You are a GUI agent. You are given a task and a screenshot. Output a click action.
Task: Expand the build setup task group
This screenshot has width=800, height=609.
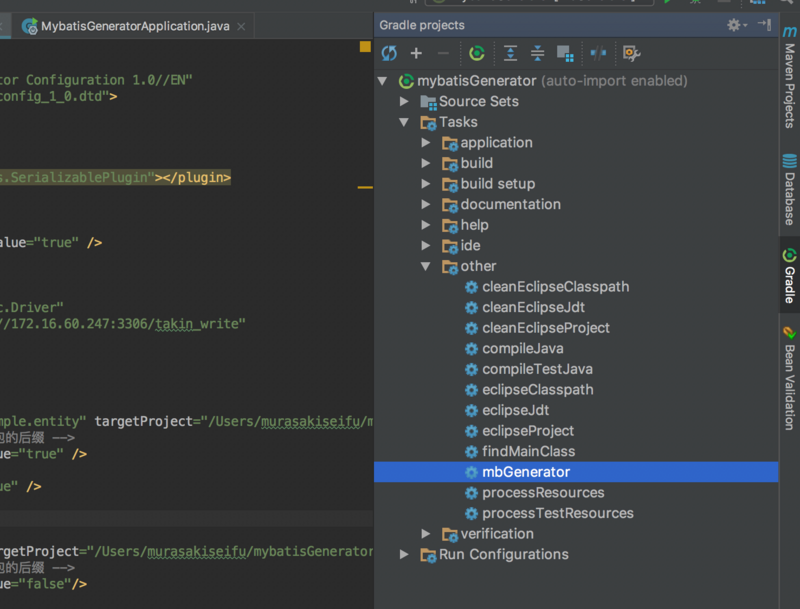(426, 184)
